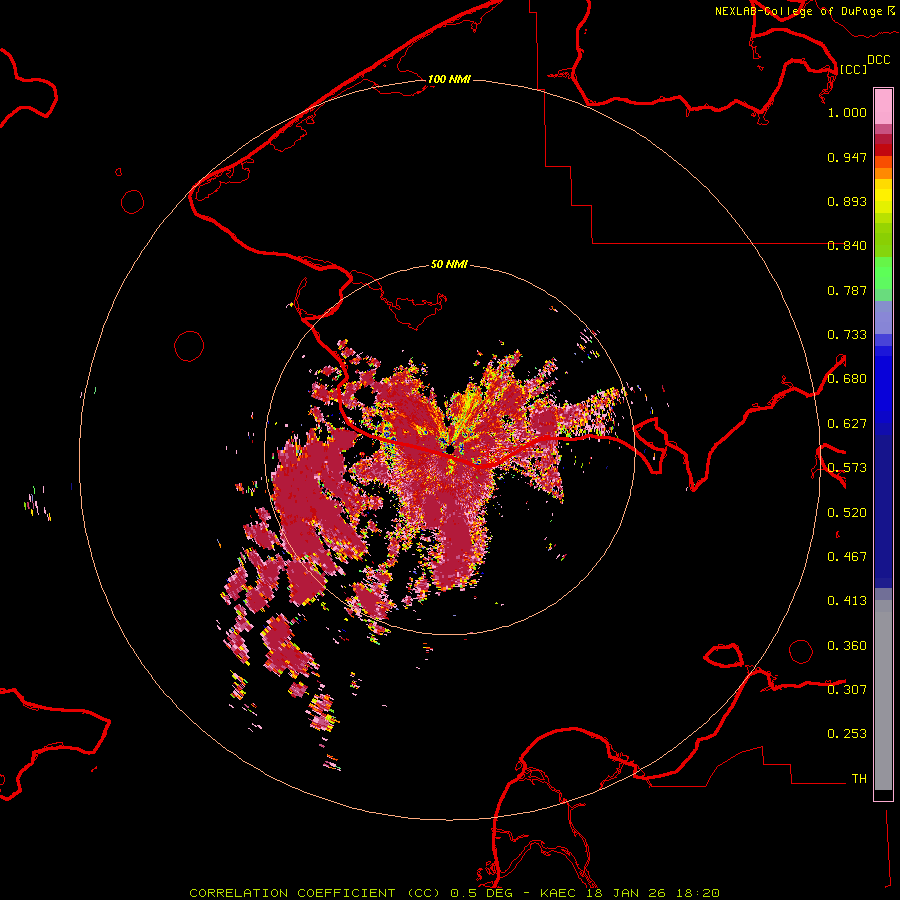Select the 0.360 value on the color scale
Image resolution: width=900 pixels, height=900 pixels.
847,646
